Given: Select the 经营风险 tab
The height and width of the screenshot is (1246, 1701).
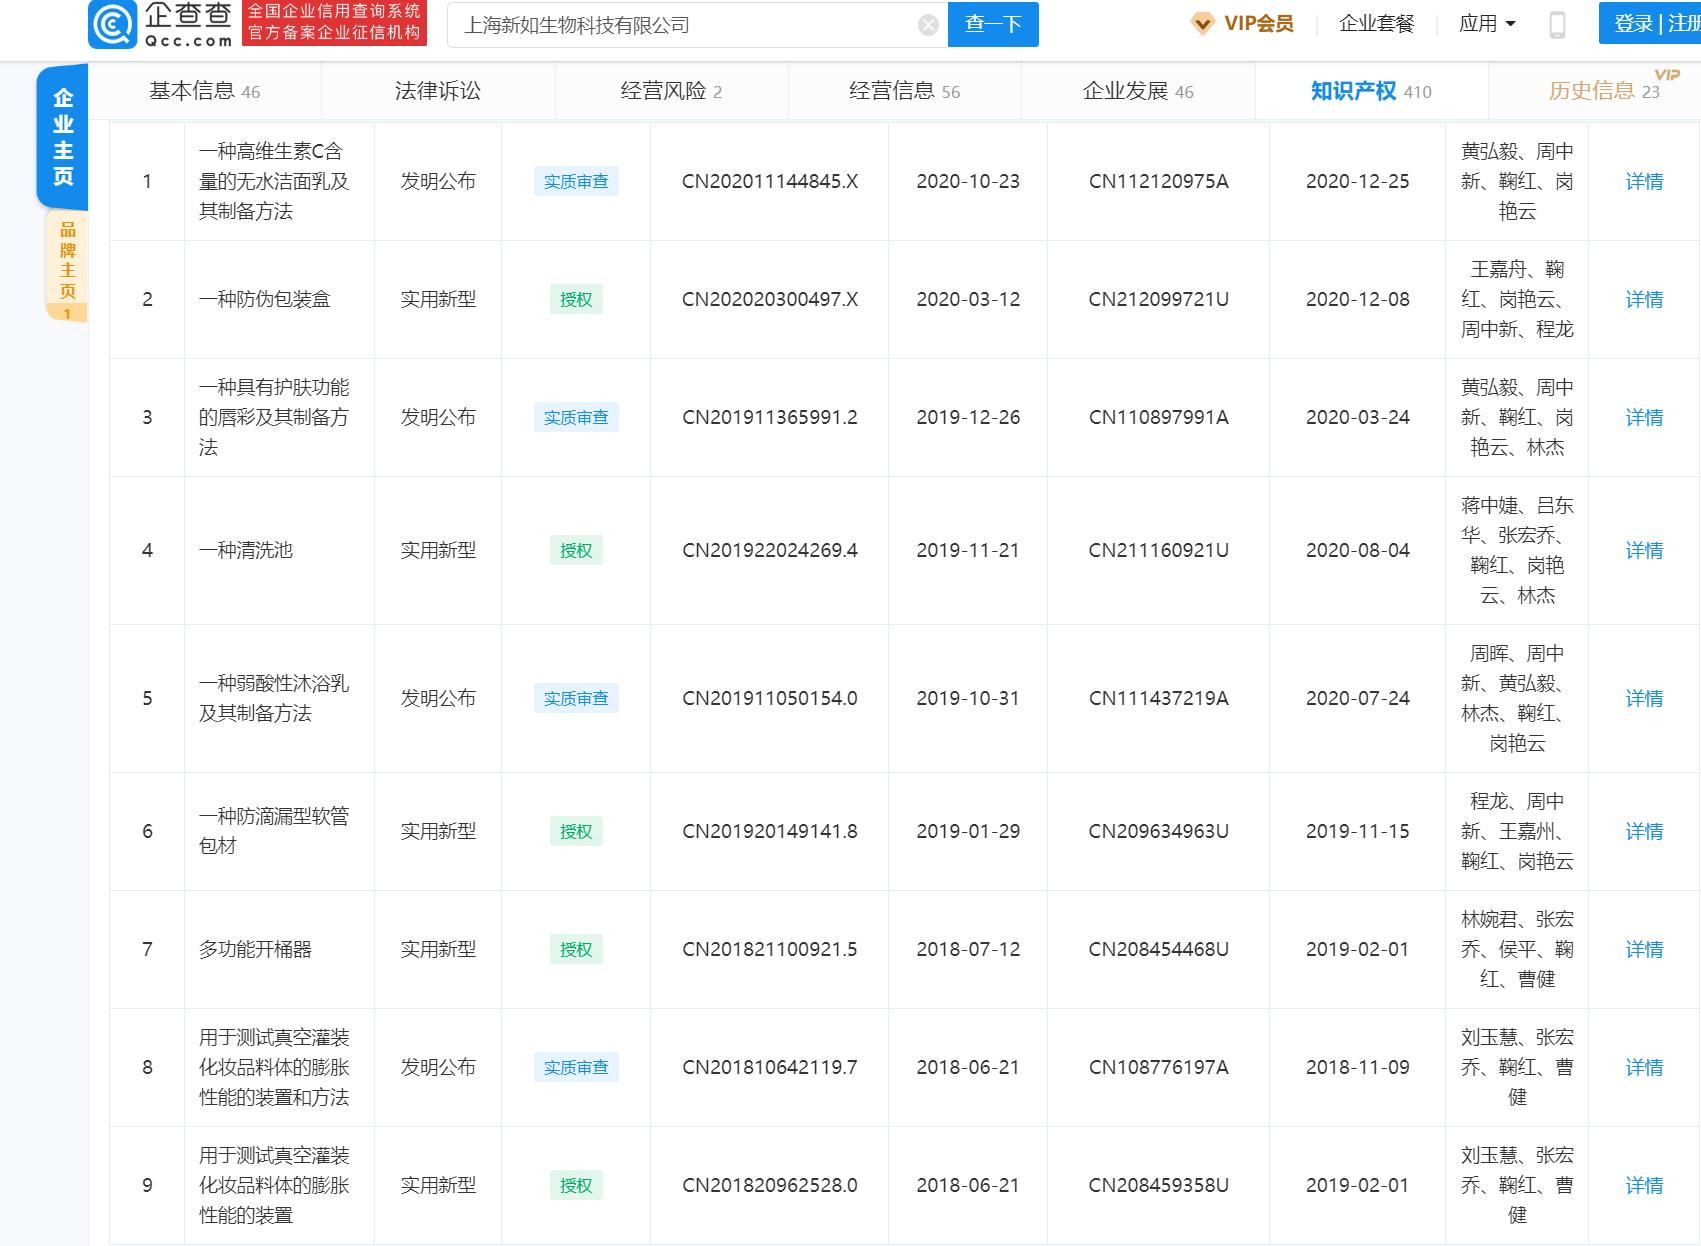Looking at the screenshot, I should [x=668, y=90].
